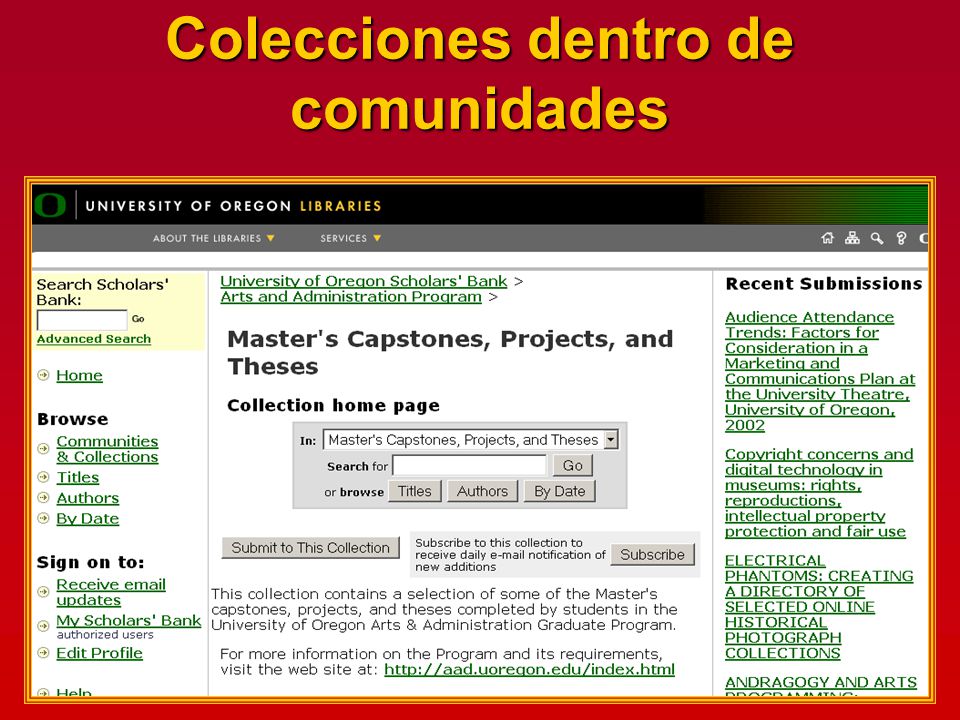Click Submit to This Collection button
The image size is (960, 720).
[310, 547]
